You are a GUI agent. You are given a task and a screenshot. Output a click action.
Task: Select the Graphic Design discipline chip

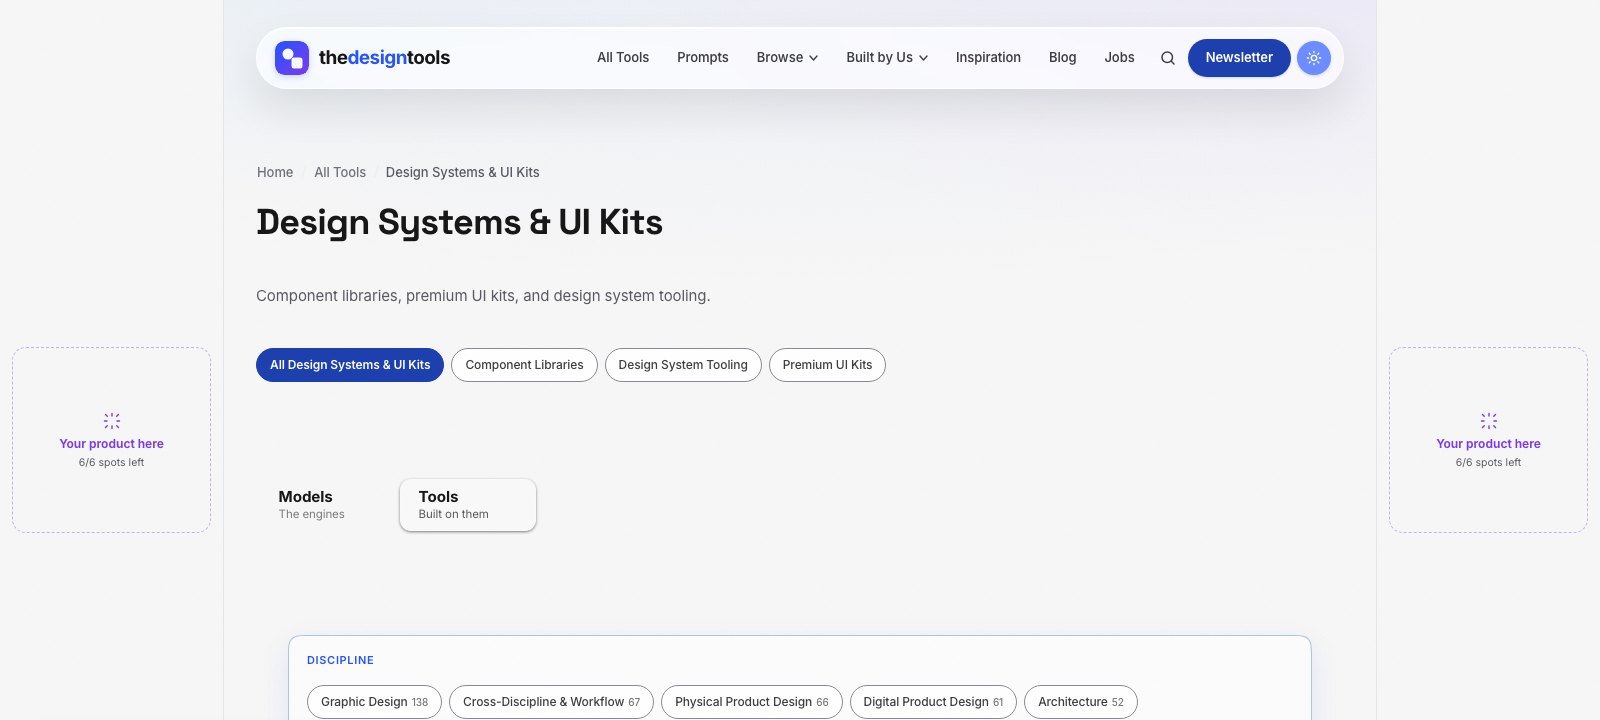click(374, 702)
